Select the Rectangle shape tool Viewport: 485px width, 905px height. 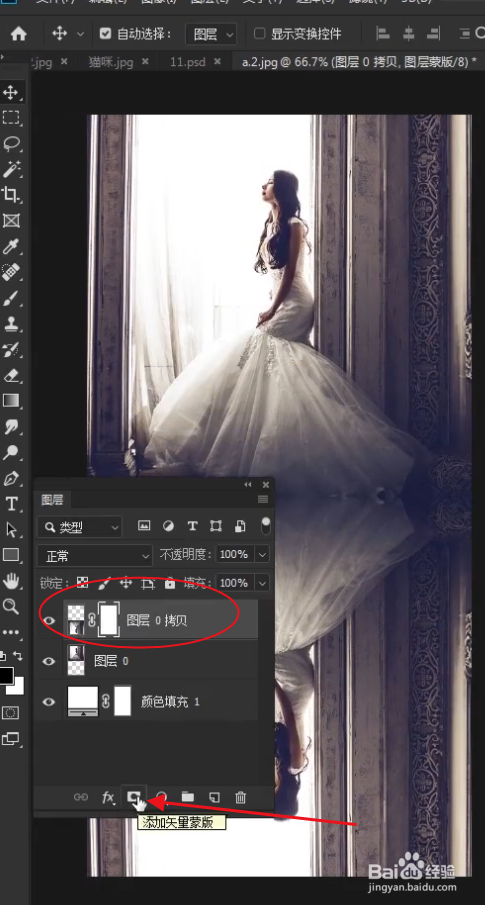(x=10, y=555)
